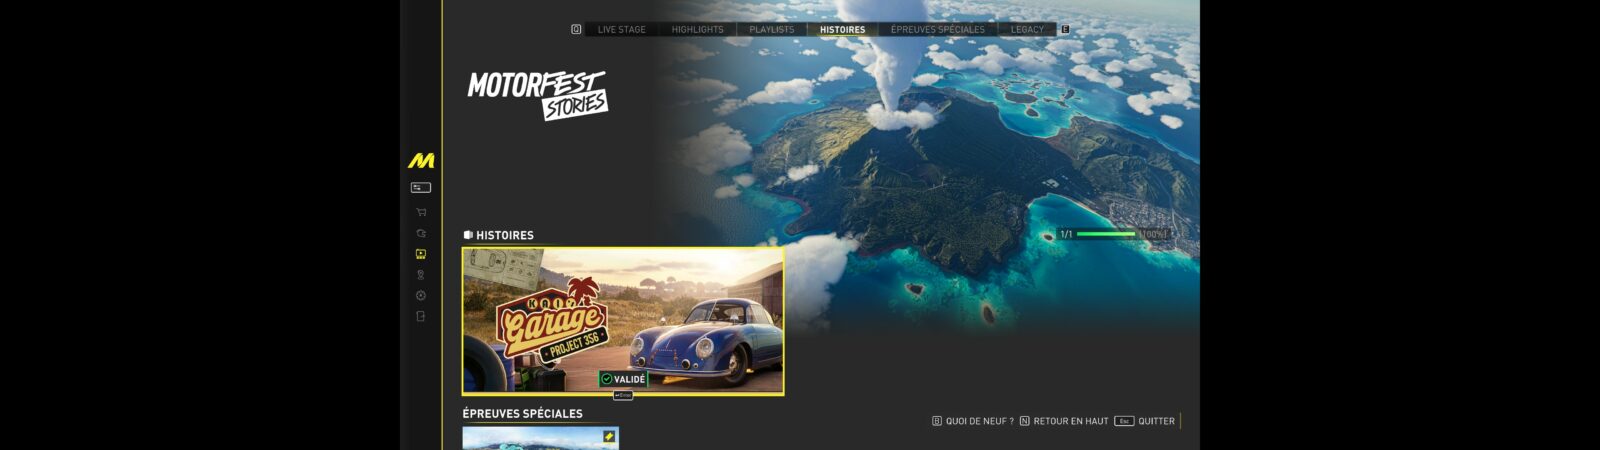The width and height of the screenshot is (1600, 450).
Task: Open the vehicle collection icon in sidebar
Action: coord(421,233)
